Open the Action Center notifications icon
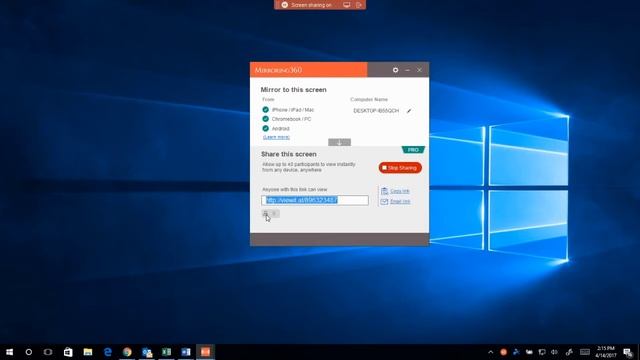This screenshot has height=360, width=640. (x=628, y=352)
